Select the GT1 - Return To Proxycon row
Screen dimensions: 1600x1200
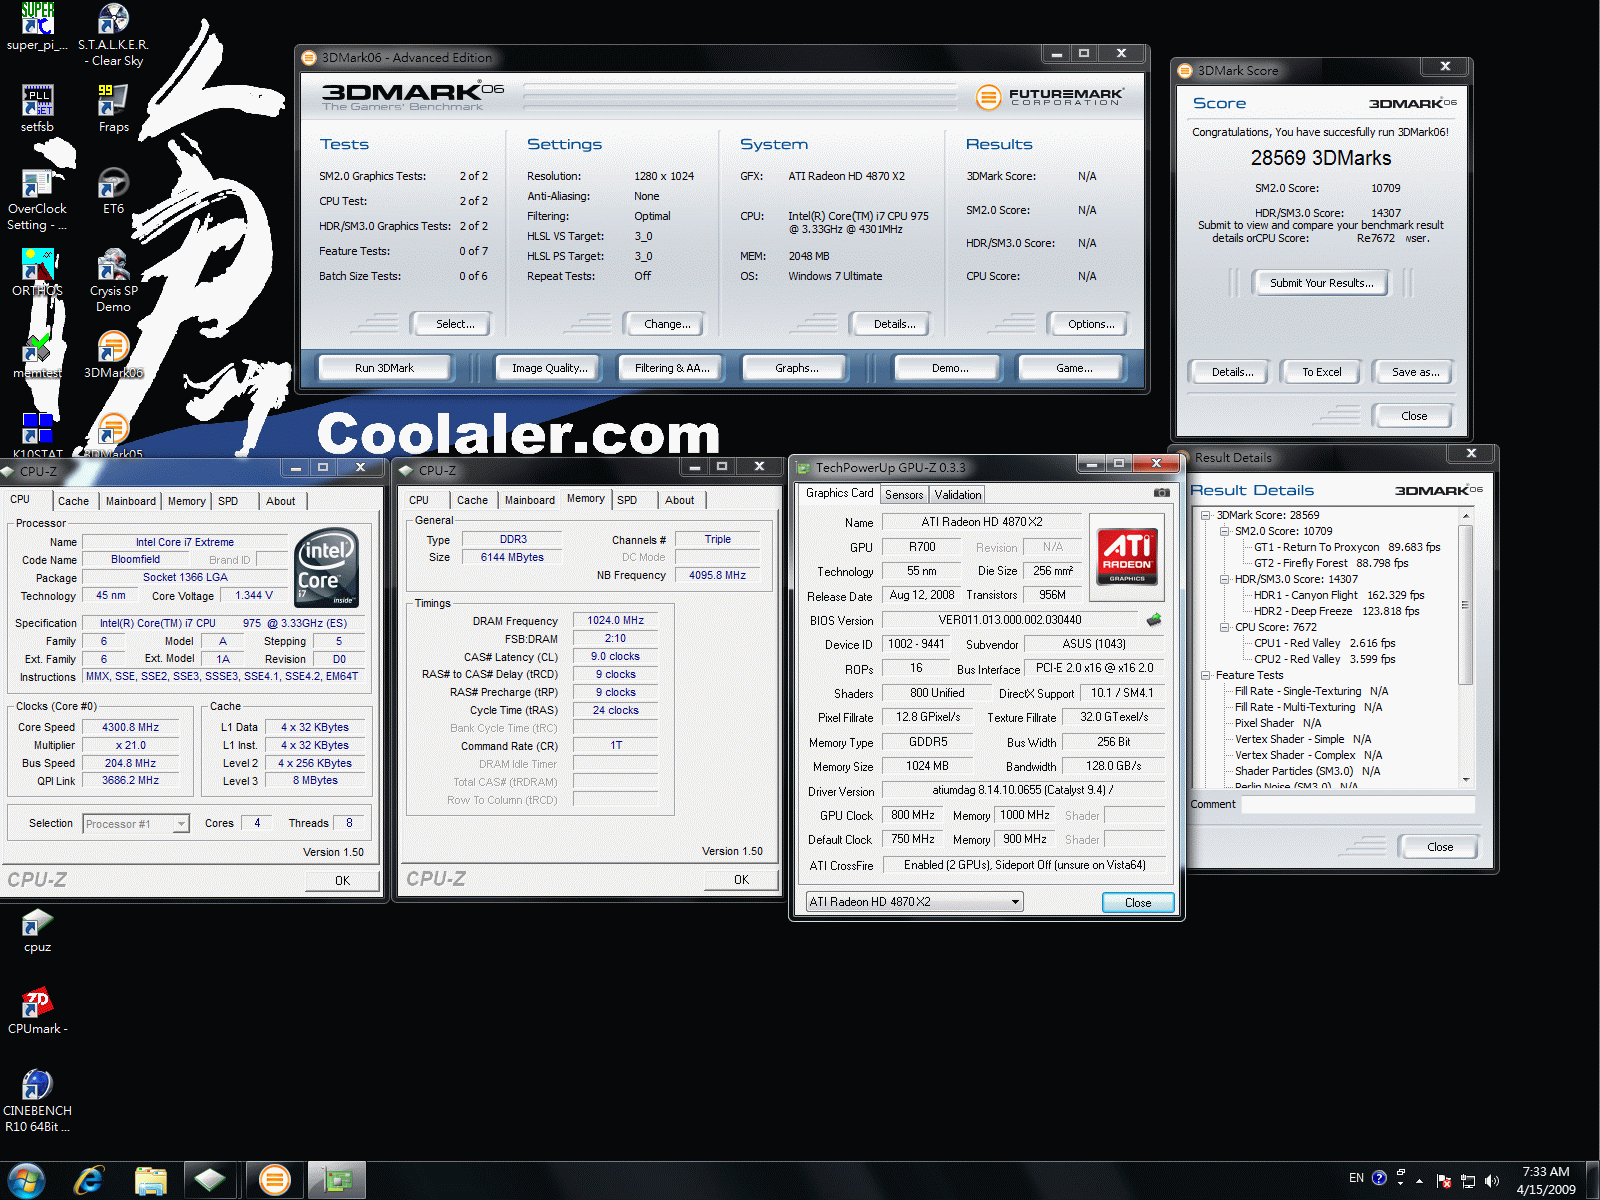1347,547
